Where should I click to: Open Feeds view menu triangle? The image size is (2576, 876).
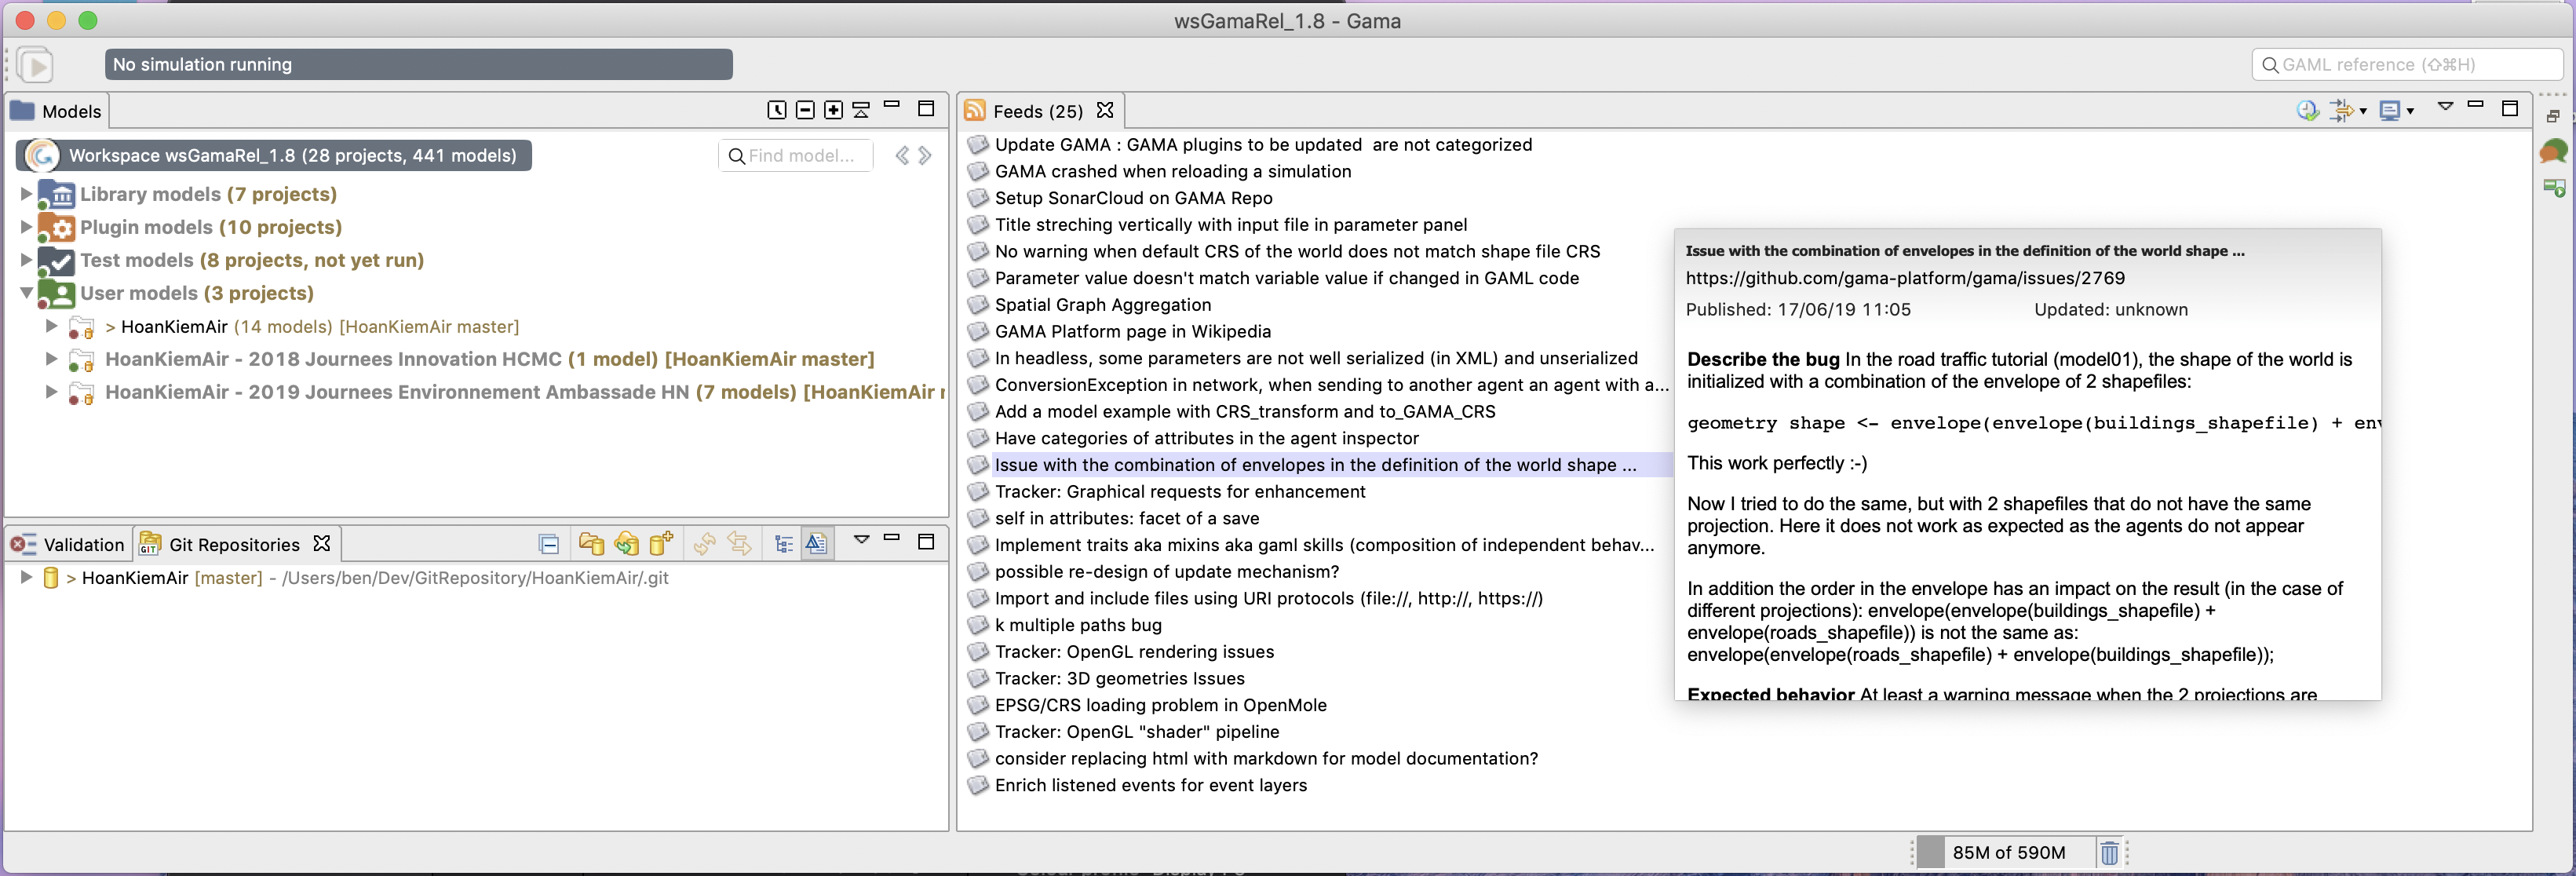pos(2445,106)
